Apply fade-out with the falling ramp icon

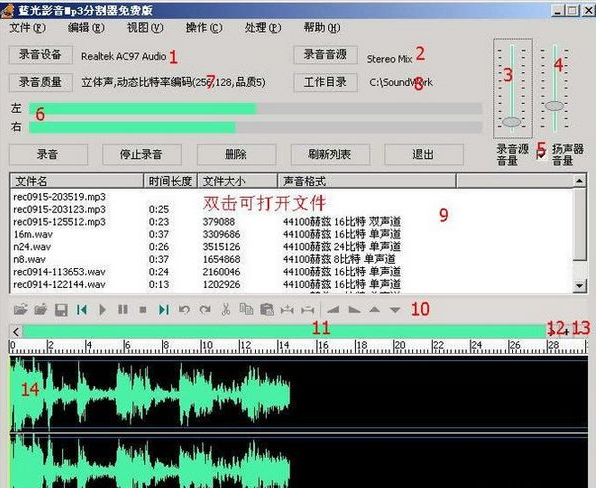tap(354, 310)
